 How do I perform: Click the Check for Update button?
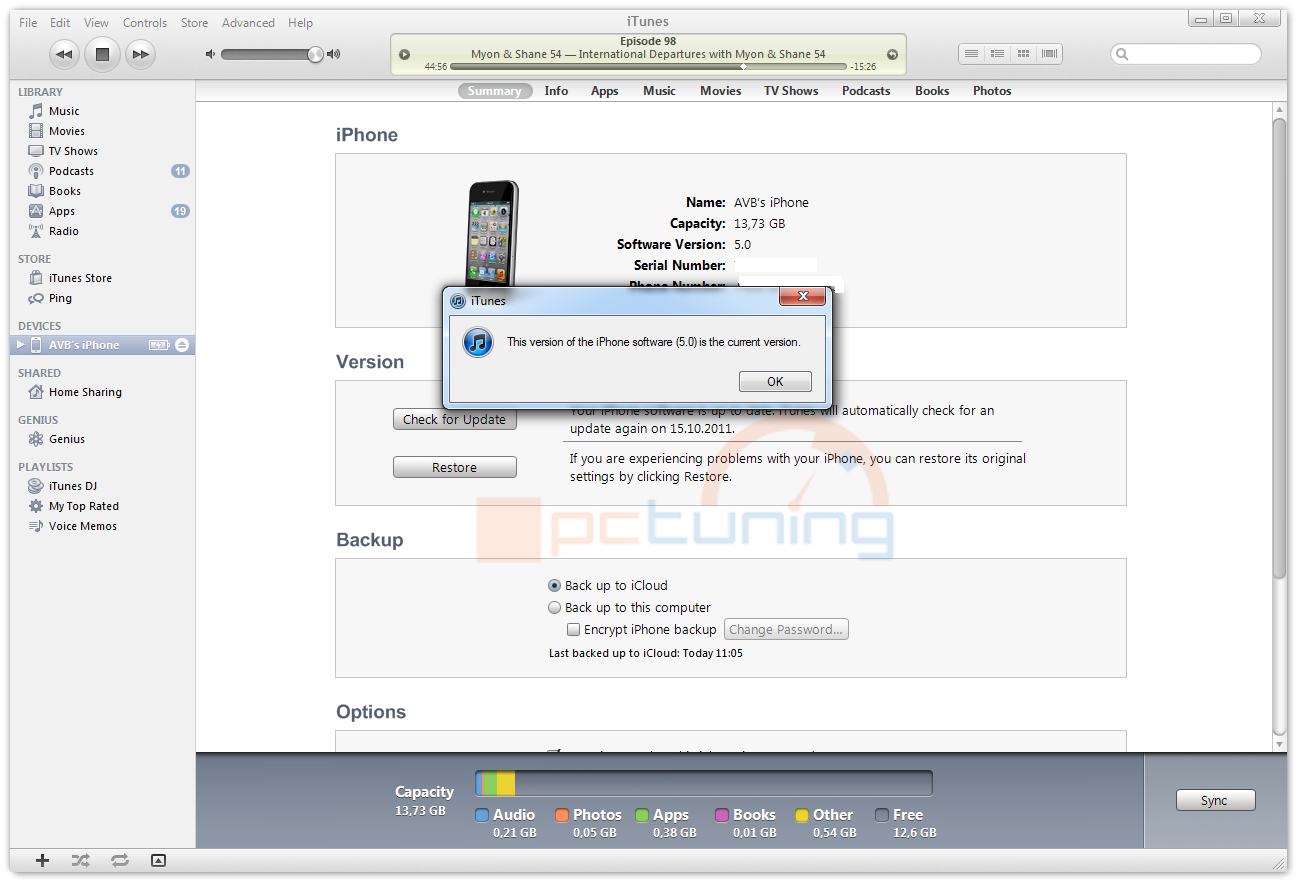tap(455, 419)
